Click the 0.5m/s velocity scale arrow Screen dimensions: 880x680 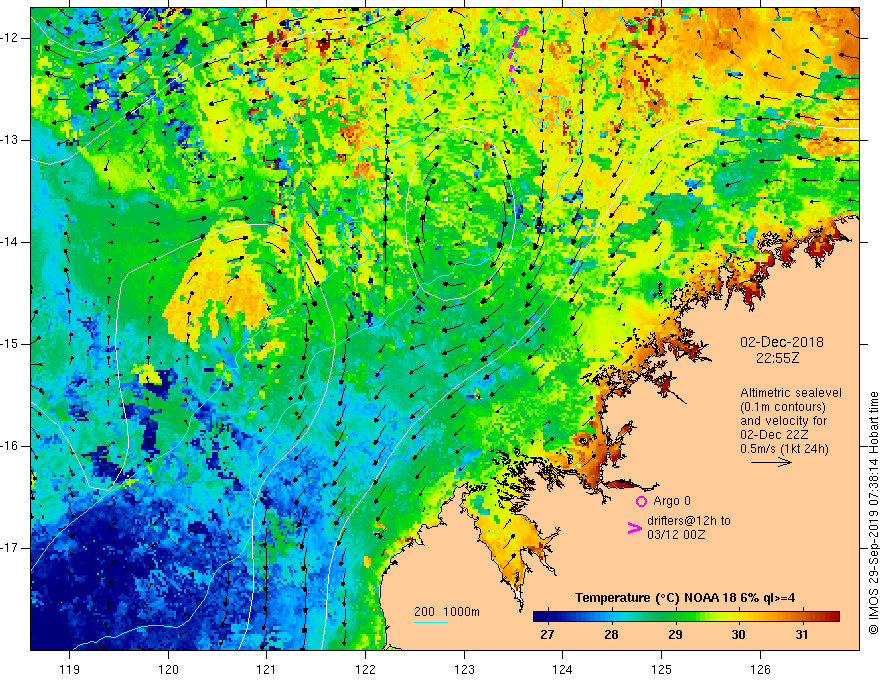point(771,462)
